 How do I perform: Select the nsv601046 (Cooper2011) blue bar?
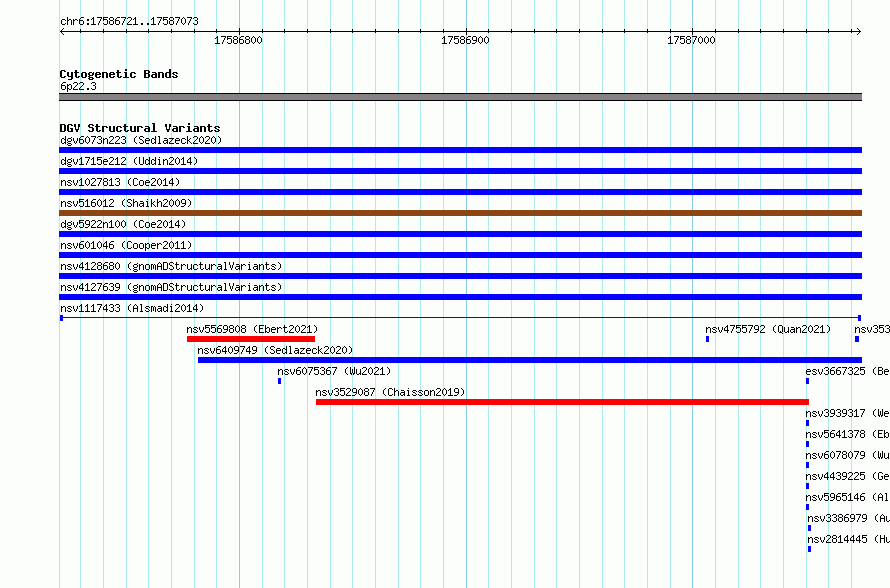[x=460, y=255]
